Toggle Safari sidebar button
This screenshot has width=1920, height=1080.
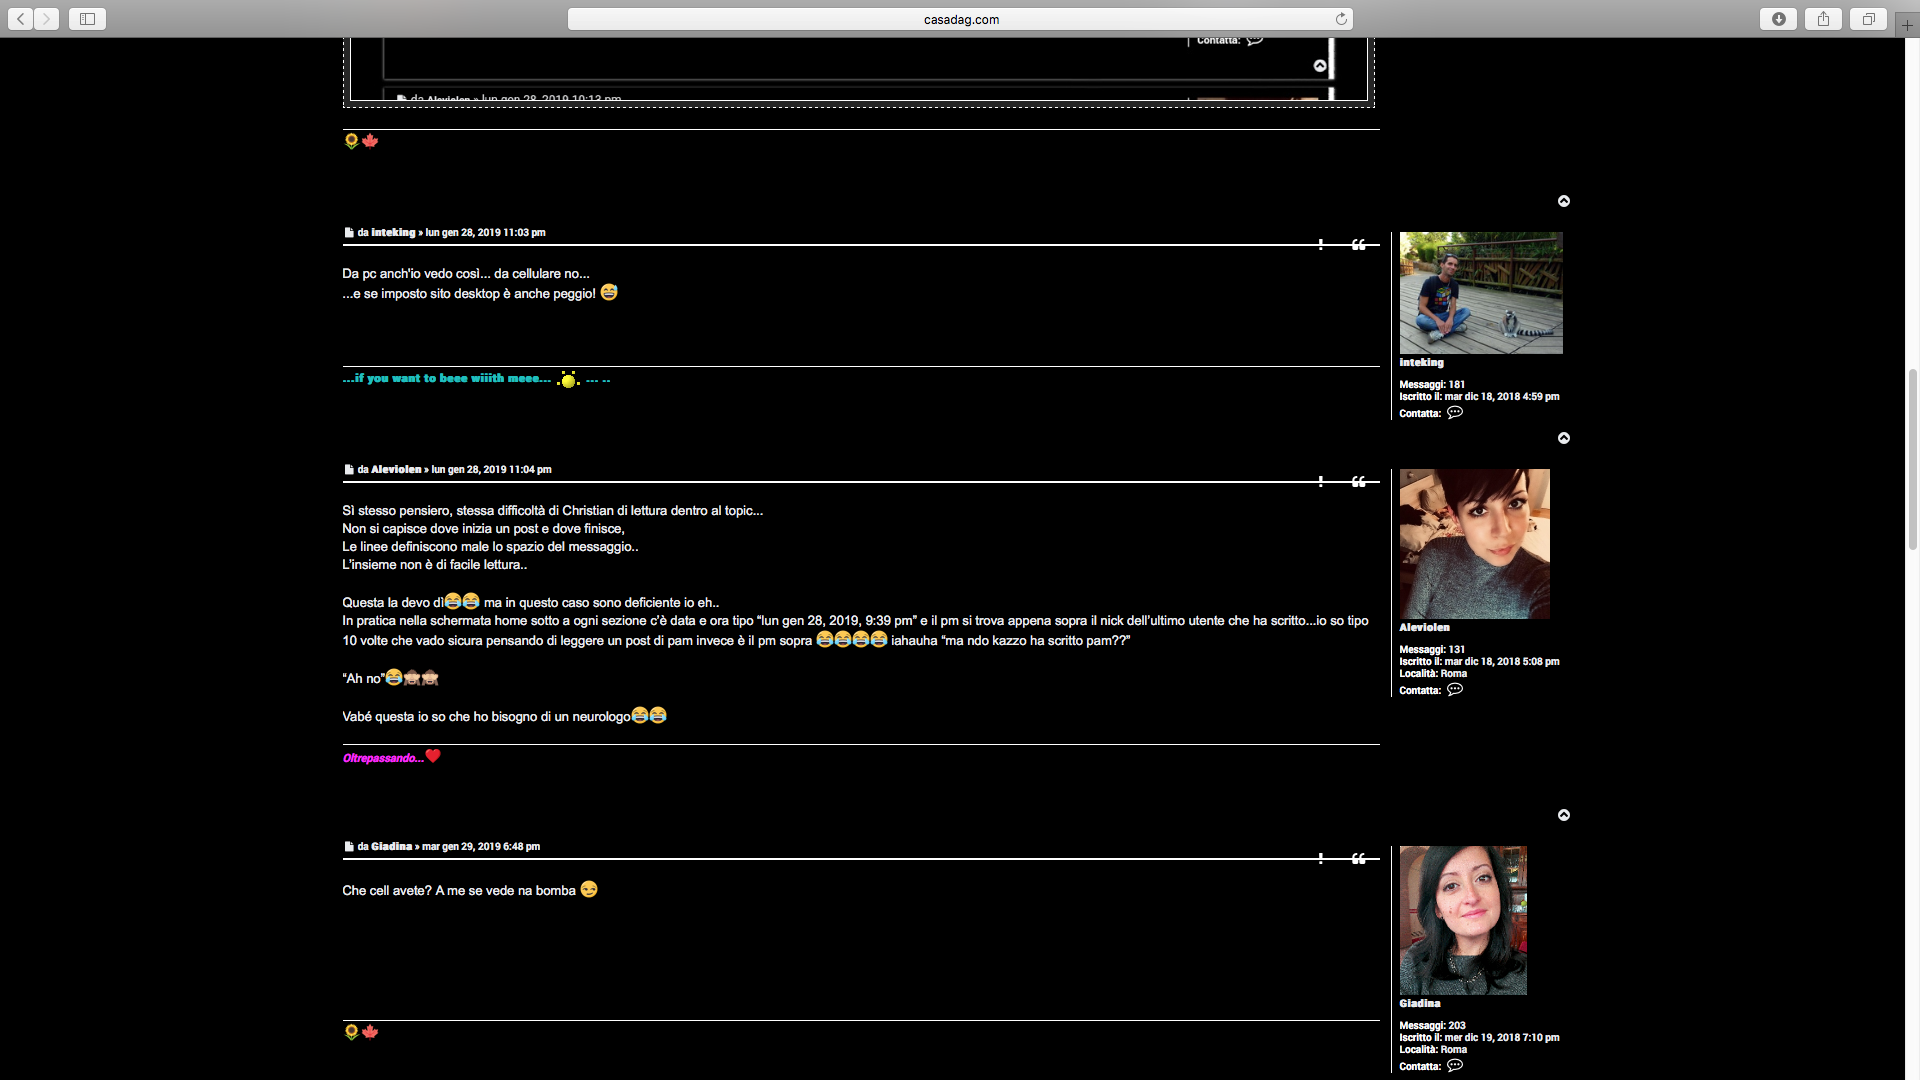point(87,19)
